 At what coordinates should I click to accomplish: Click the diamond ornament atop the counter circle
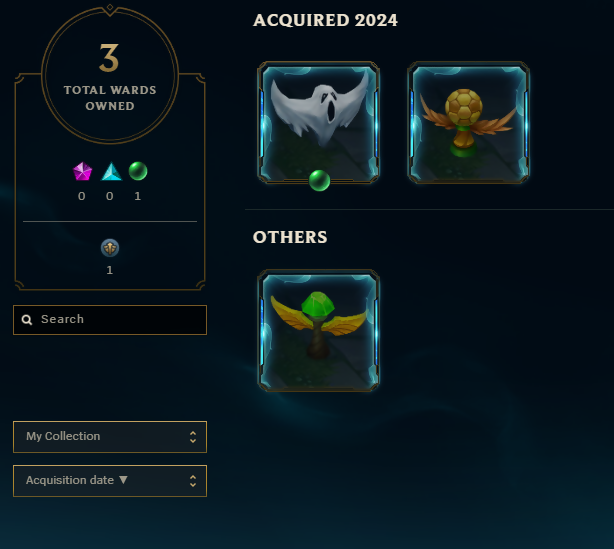pyautogui.click(x=110, y=7)
